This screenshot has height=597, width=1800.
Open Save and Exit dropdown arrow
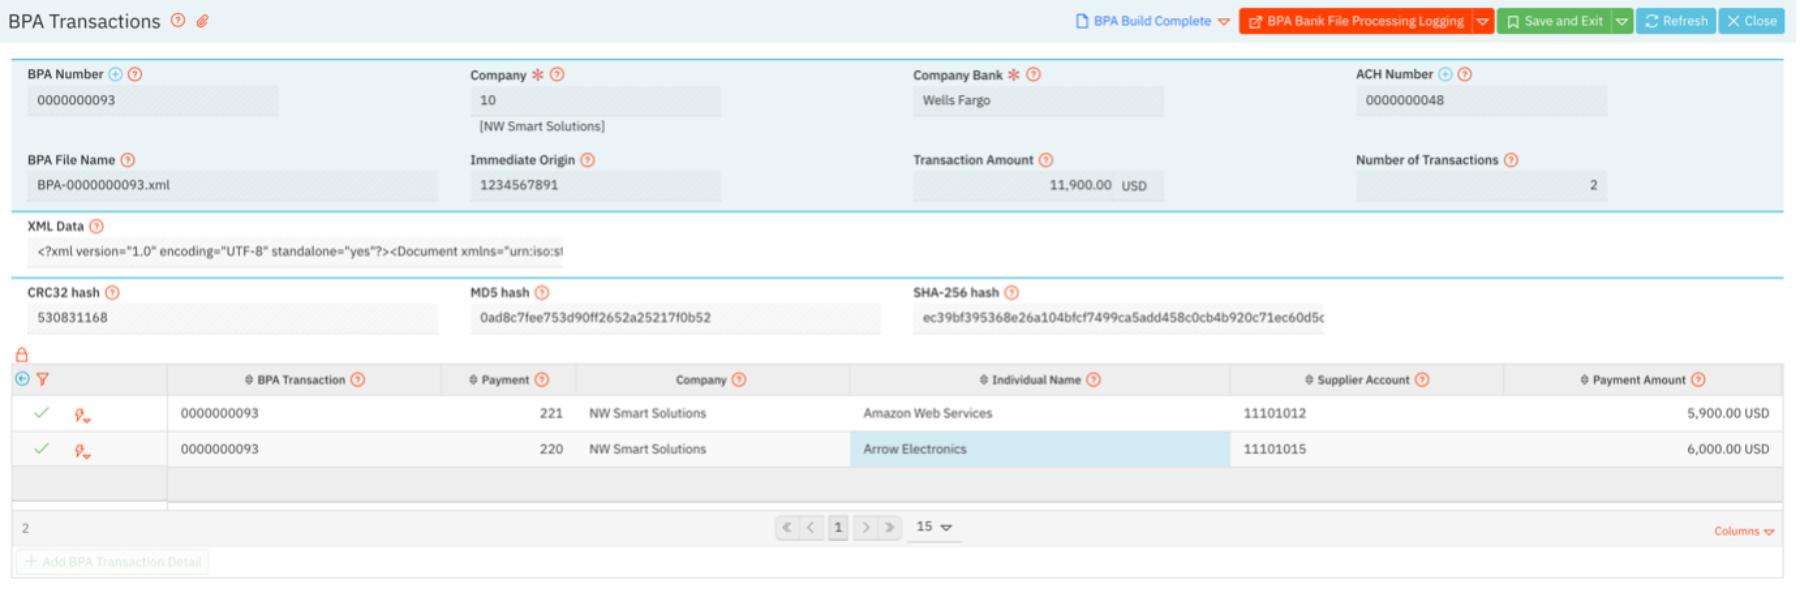tap(1622, 22)
